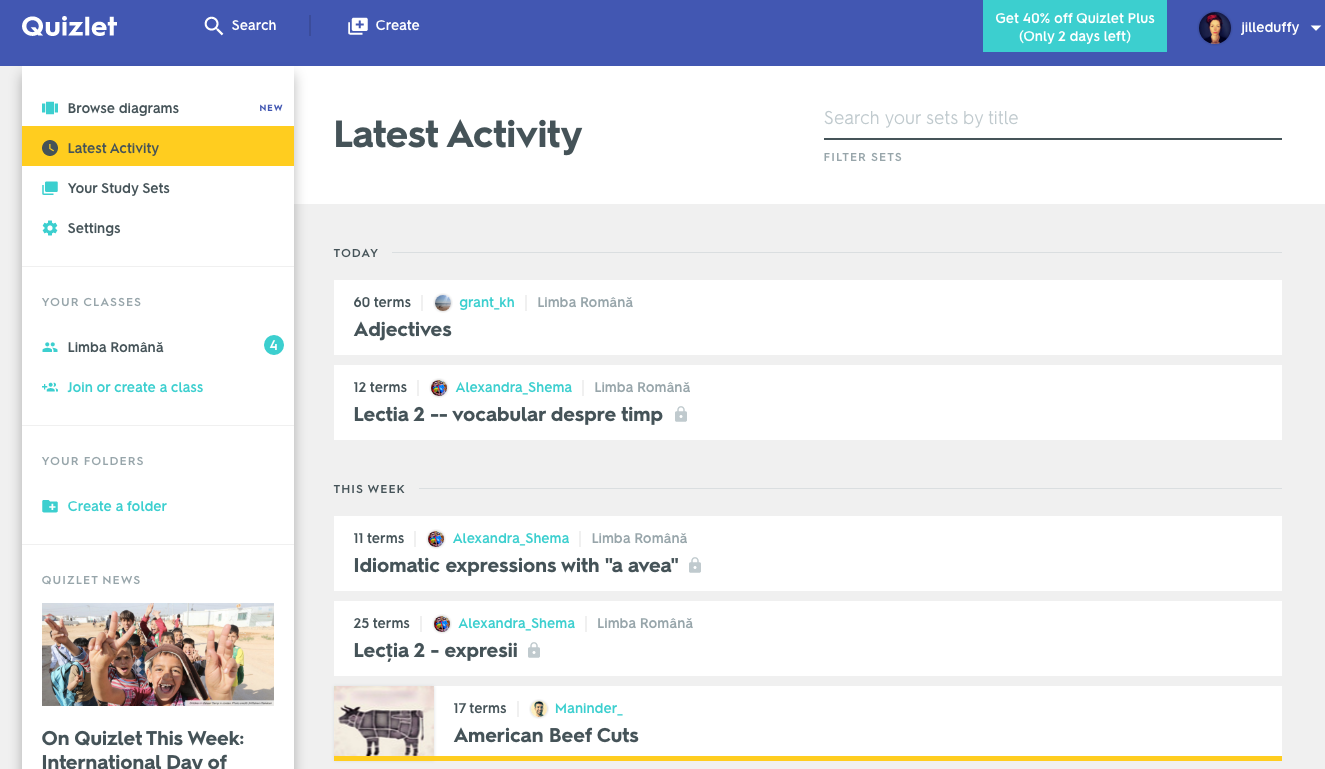Click Limba Română label on Lecția 2 - expresii row
This screenshot has height=769, width=1325.
click(x=645, y=624)
